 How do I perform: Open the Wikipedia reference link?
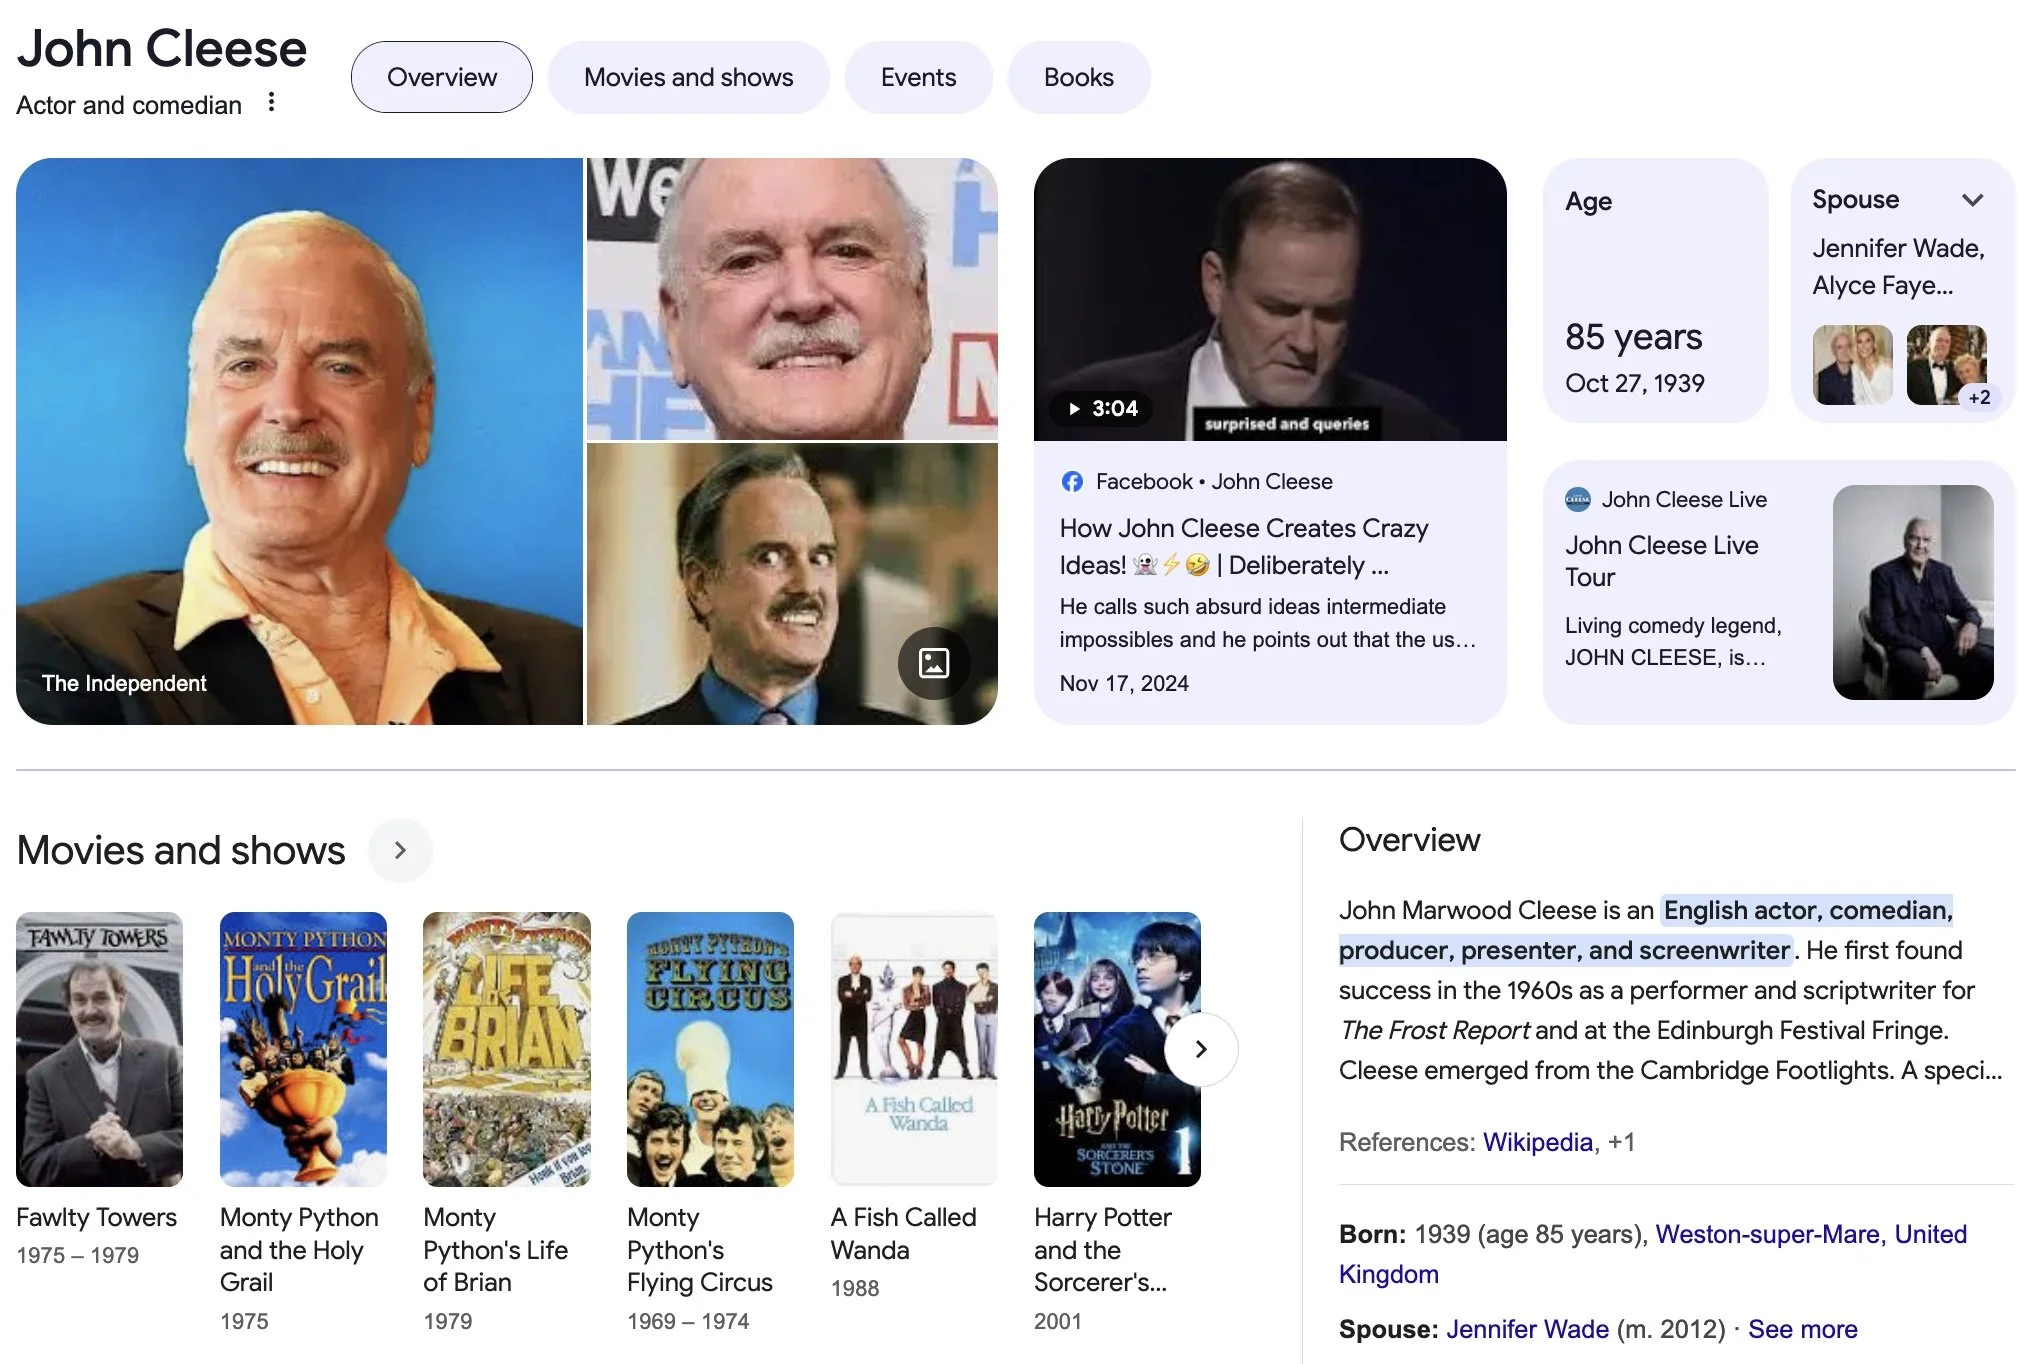tap(1537, 1142)
